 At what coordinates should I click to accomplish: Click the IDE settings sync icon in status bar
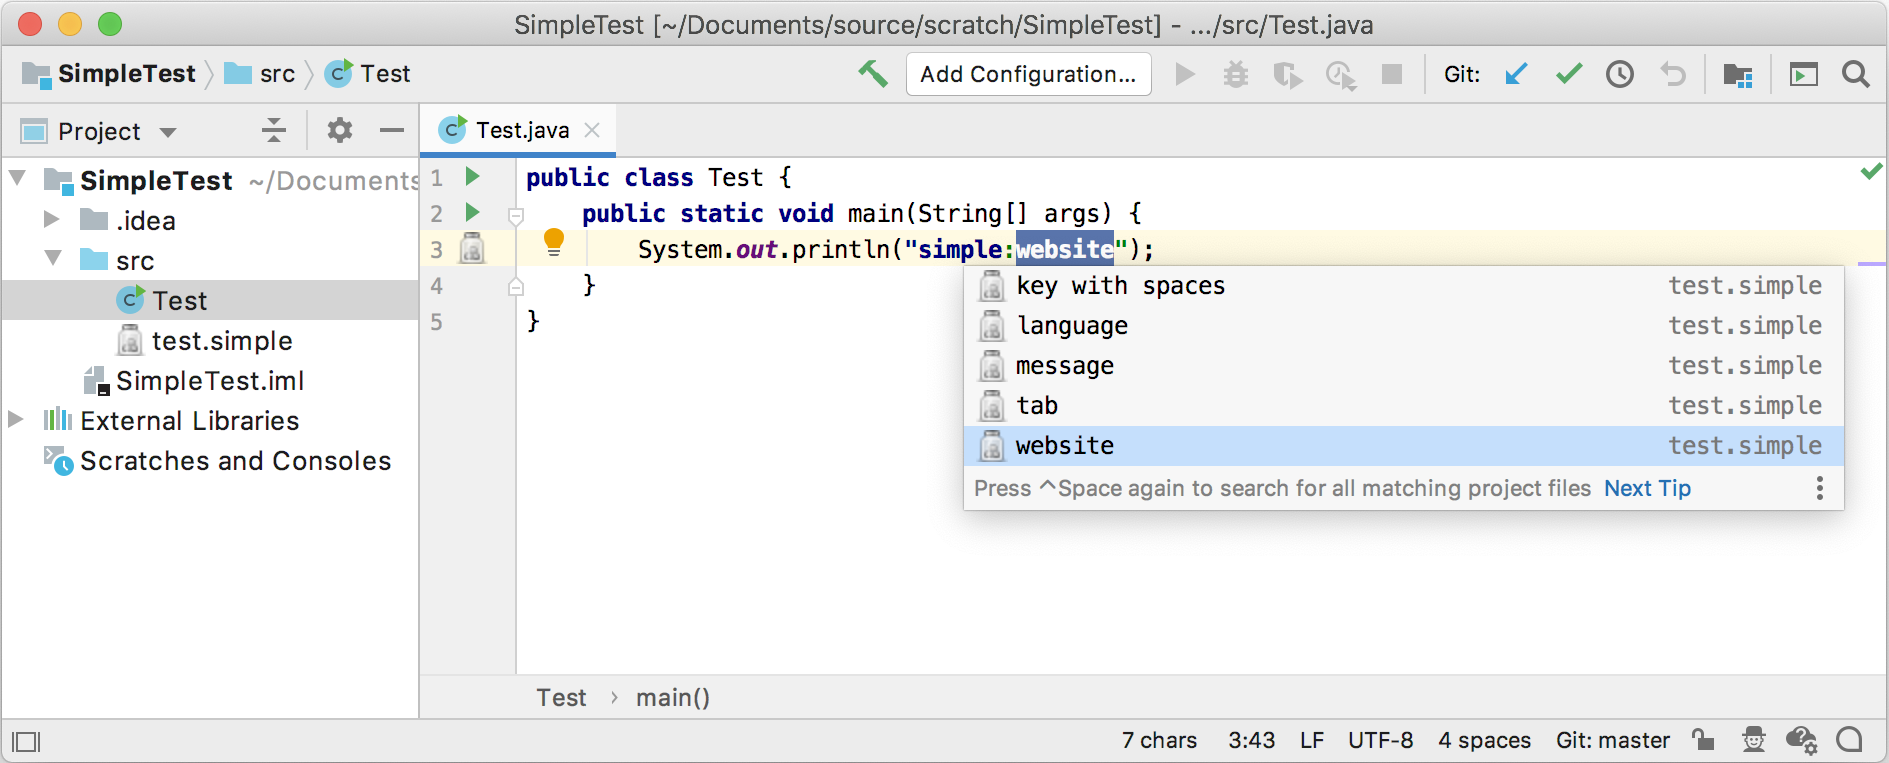pos(1801,740)
